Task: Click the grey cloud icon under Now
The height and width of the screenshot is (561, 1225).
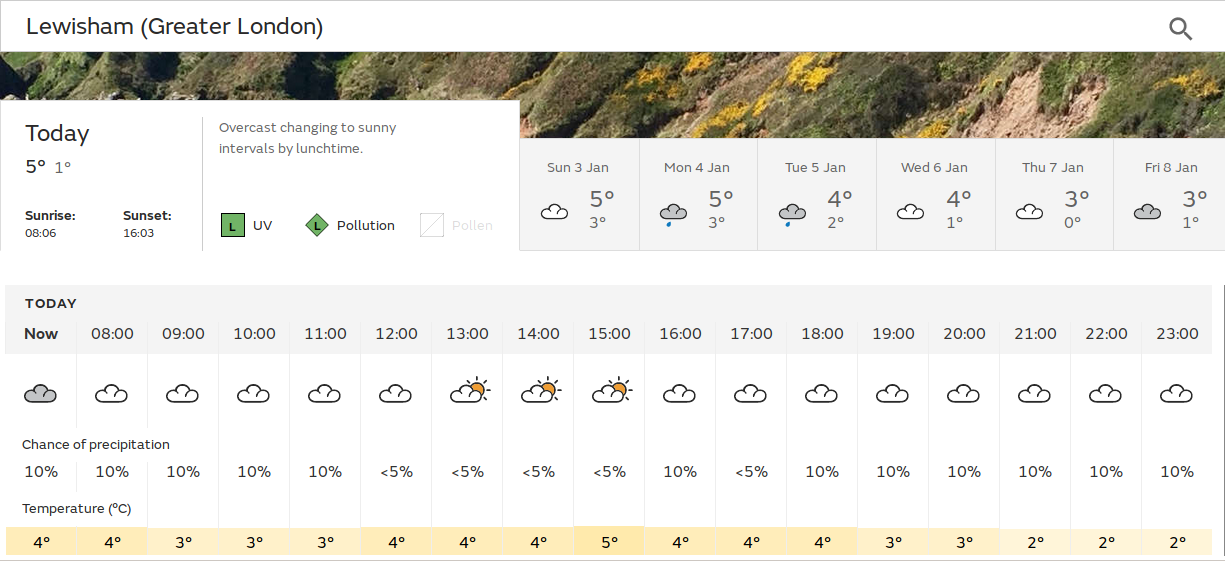Action: point(41,394)
